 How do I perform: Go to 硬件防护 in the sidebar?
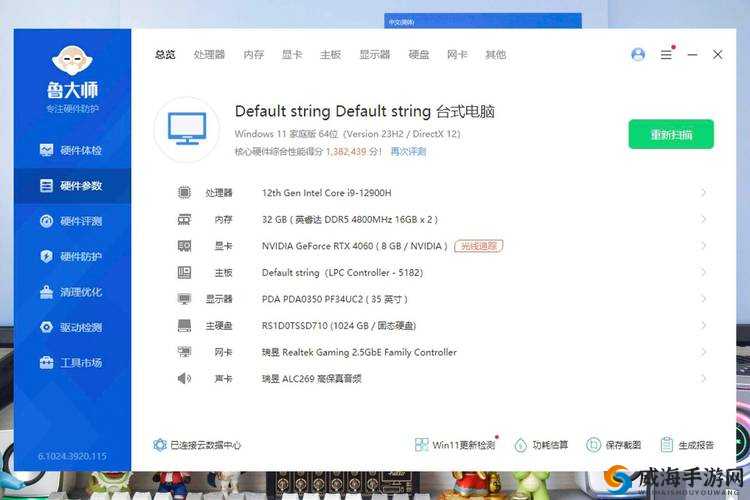(x=72, y=256)
